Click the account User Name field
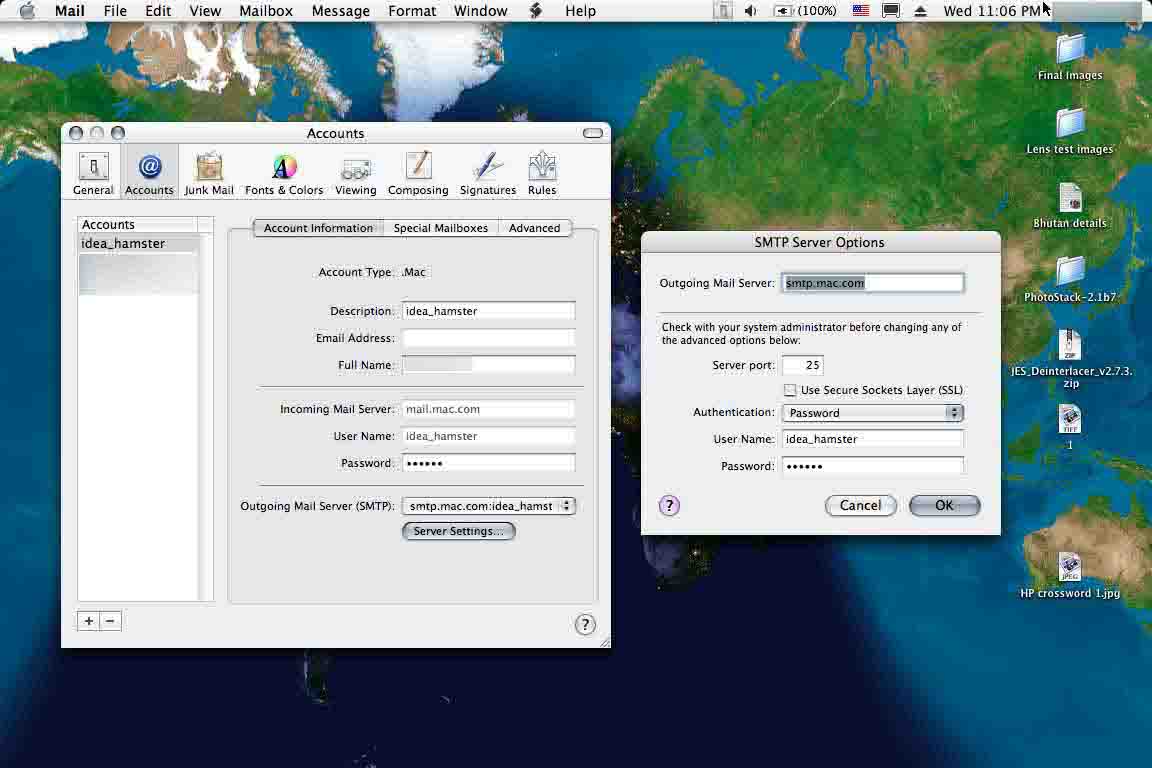The height and width of the screenshot is (768, 1152). 489,437
